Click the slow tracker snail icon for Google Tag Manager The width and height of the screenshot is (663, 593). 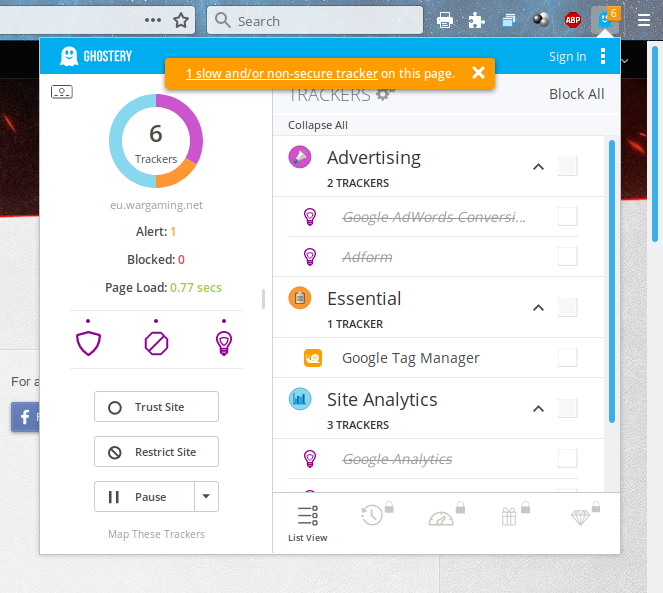coord(313,358)
